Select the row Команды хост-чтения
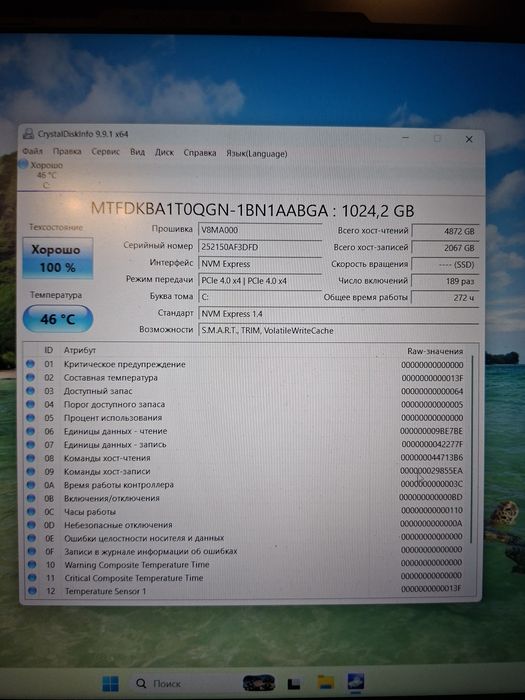This screenshot has width=525, height=700. click(x=245, y=458)
